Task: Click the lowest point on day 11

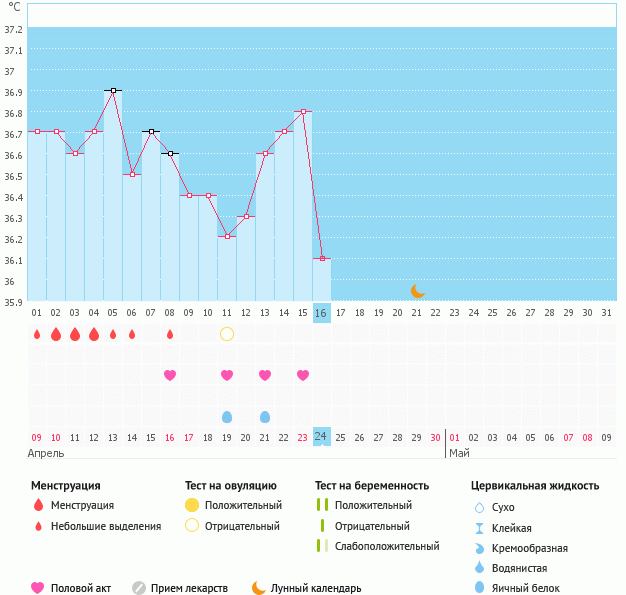Action: coord(227,237)
